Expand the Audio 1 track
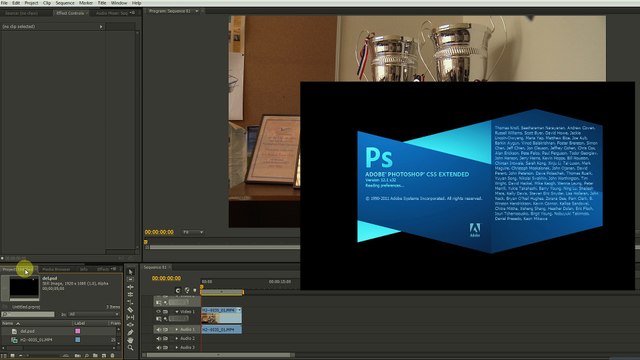This screenshot has width=640, height=360. pos(177,329)
